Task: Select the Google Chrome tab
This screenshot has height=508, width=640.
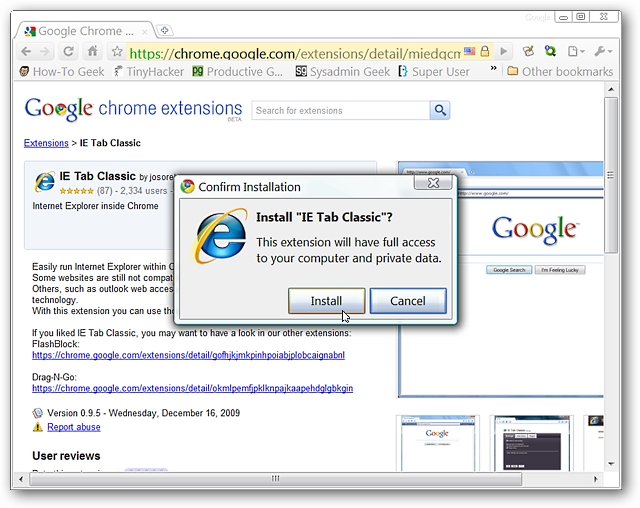Action: click(80, 30)
